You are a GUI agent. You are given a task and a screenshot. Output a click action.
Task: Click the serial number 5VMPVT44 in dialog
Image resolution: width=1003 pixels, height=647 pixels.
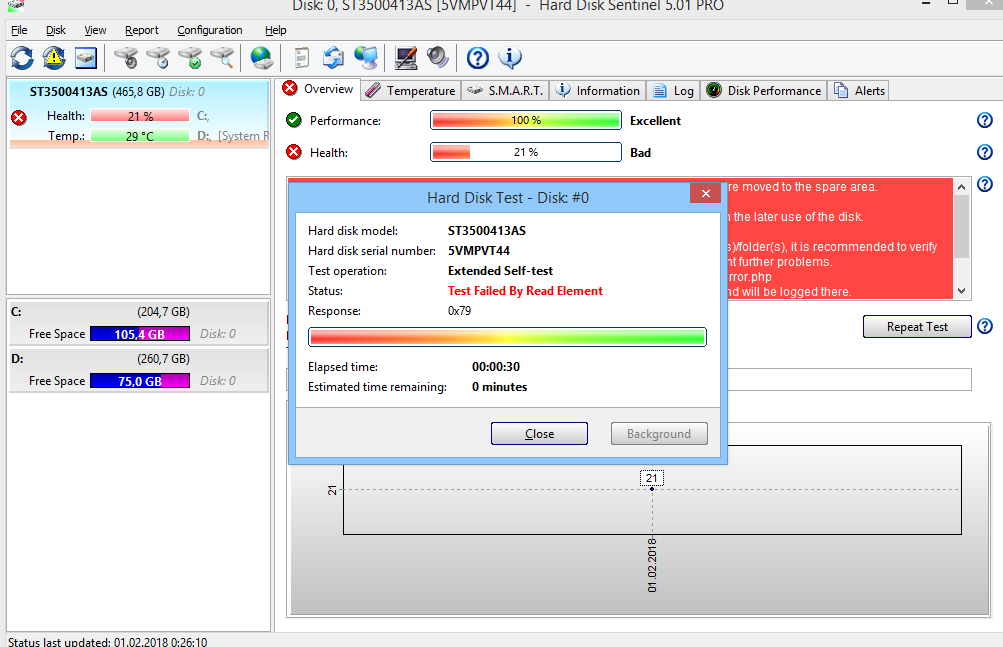[x=479, y=251]
